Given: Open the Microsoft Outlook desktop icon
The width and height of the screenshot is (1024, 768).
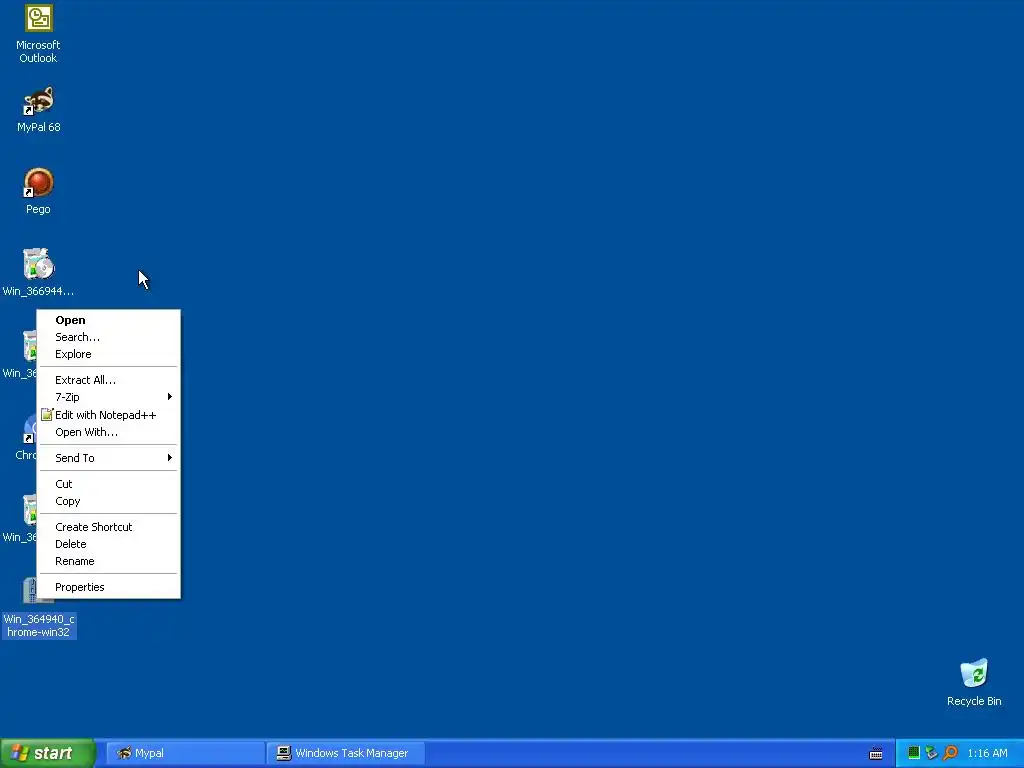Looking at the screenshot, I should pyautogui.click(x=38, y=18).
